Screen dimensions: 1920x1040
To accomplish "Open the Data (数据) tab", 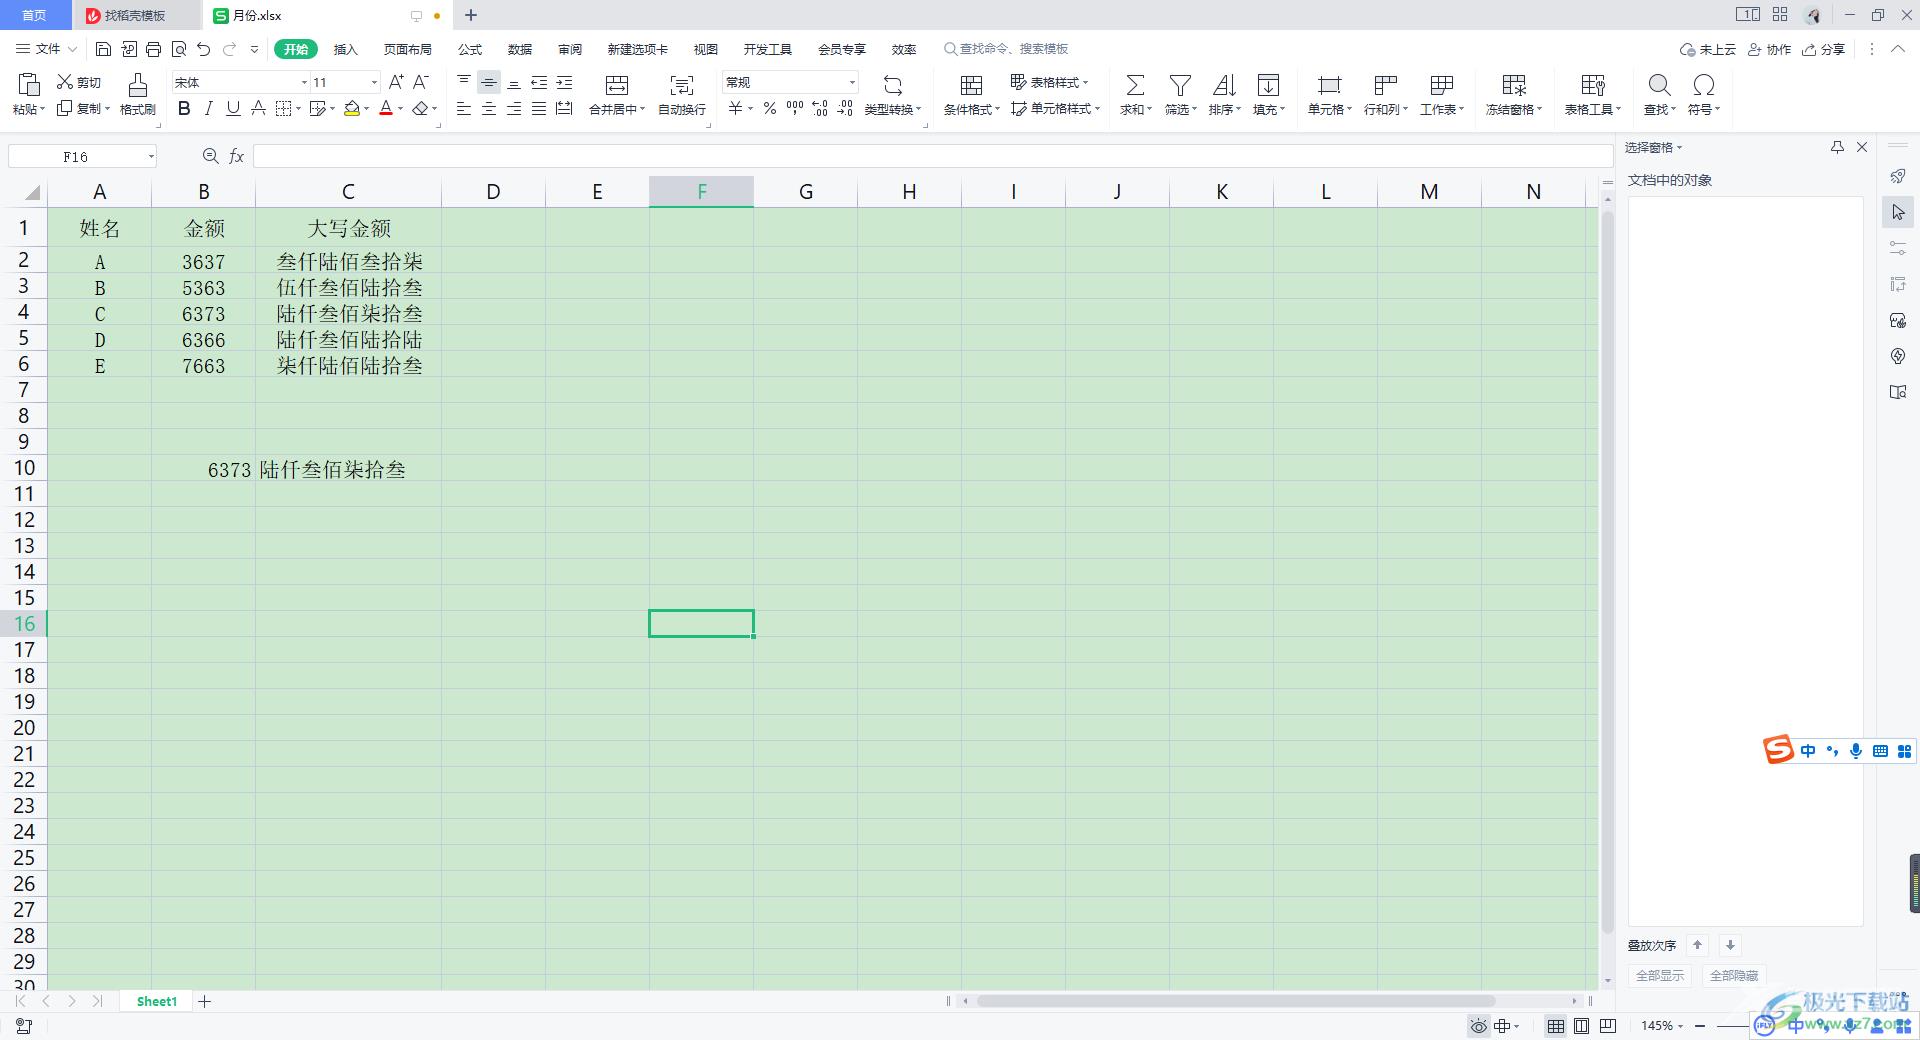I will 520,49.
